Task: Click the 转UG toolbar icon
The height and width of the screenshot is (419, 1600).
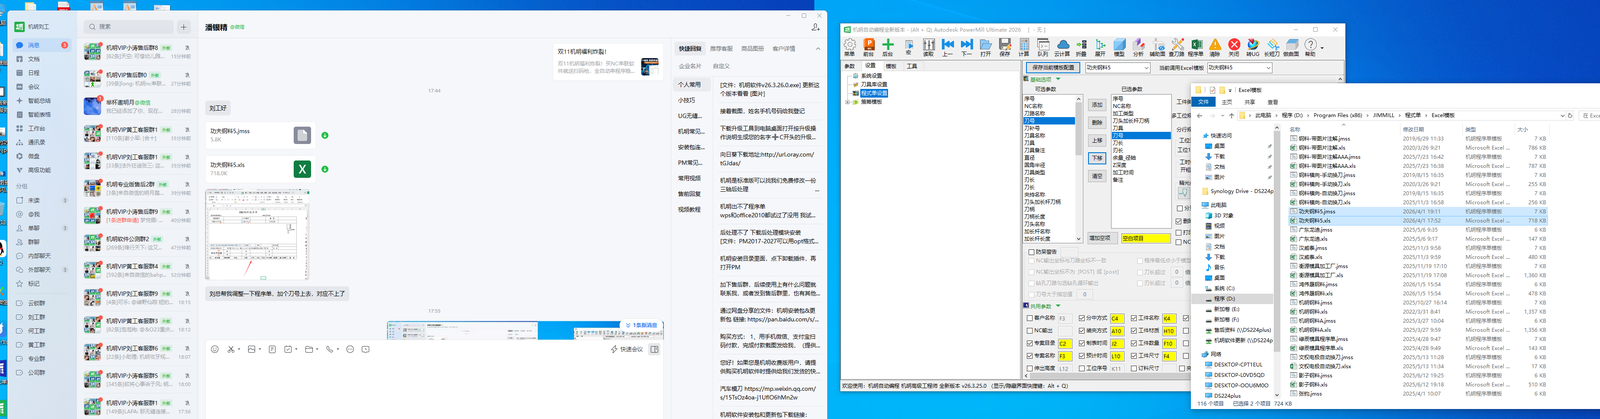Action: 1253,46
